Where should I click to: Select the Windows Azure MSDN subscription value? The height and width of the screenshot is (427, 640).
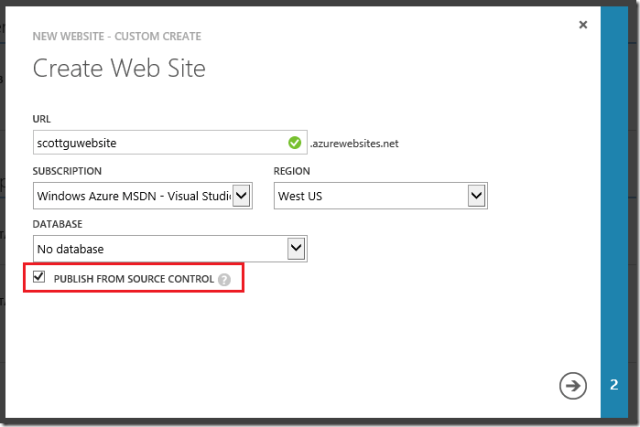pyautogui.click(x=132, y=196)
